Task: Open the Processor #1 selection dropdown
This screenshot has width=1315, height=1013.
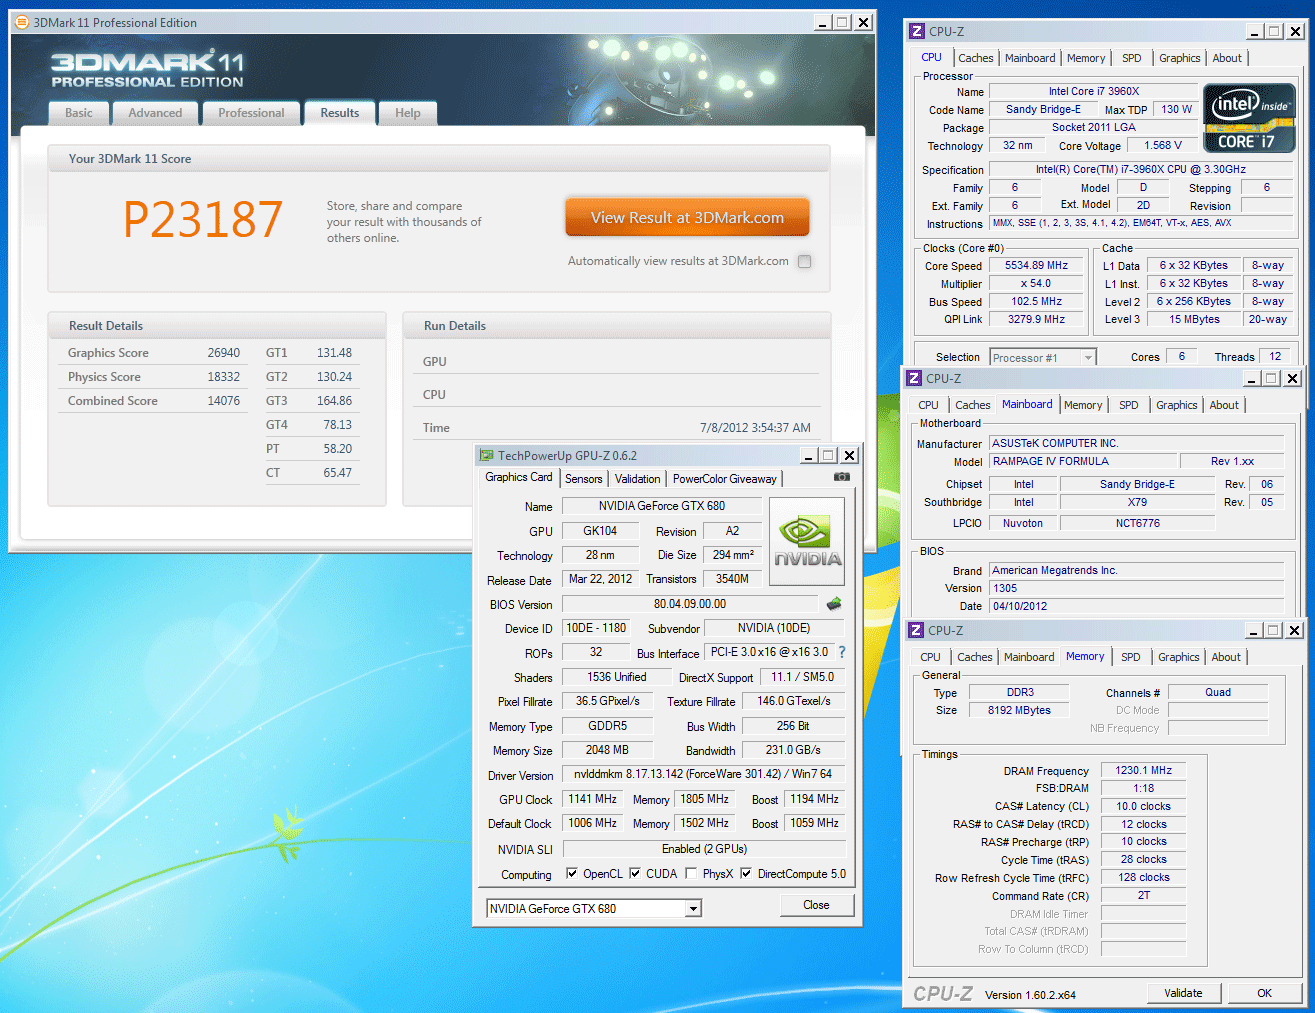Action: 1043,357
